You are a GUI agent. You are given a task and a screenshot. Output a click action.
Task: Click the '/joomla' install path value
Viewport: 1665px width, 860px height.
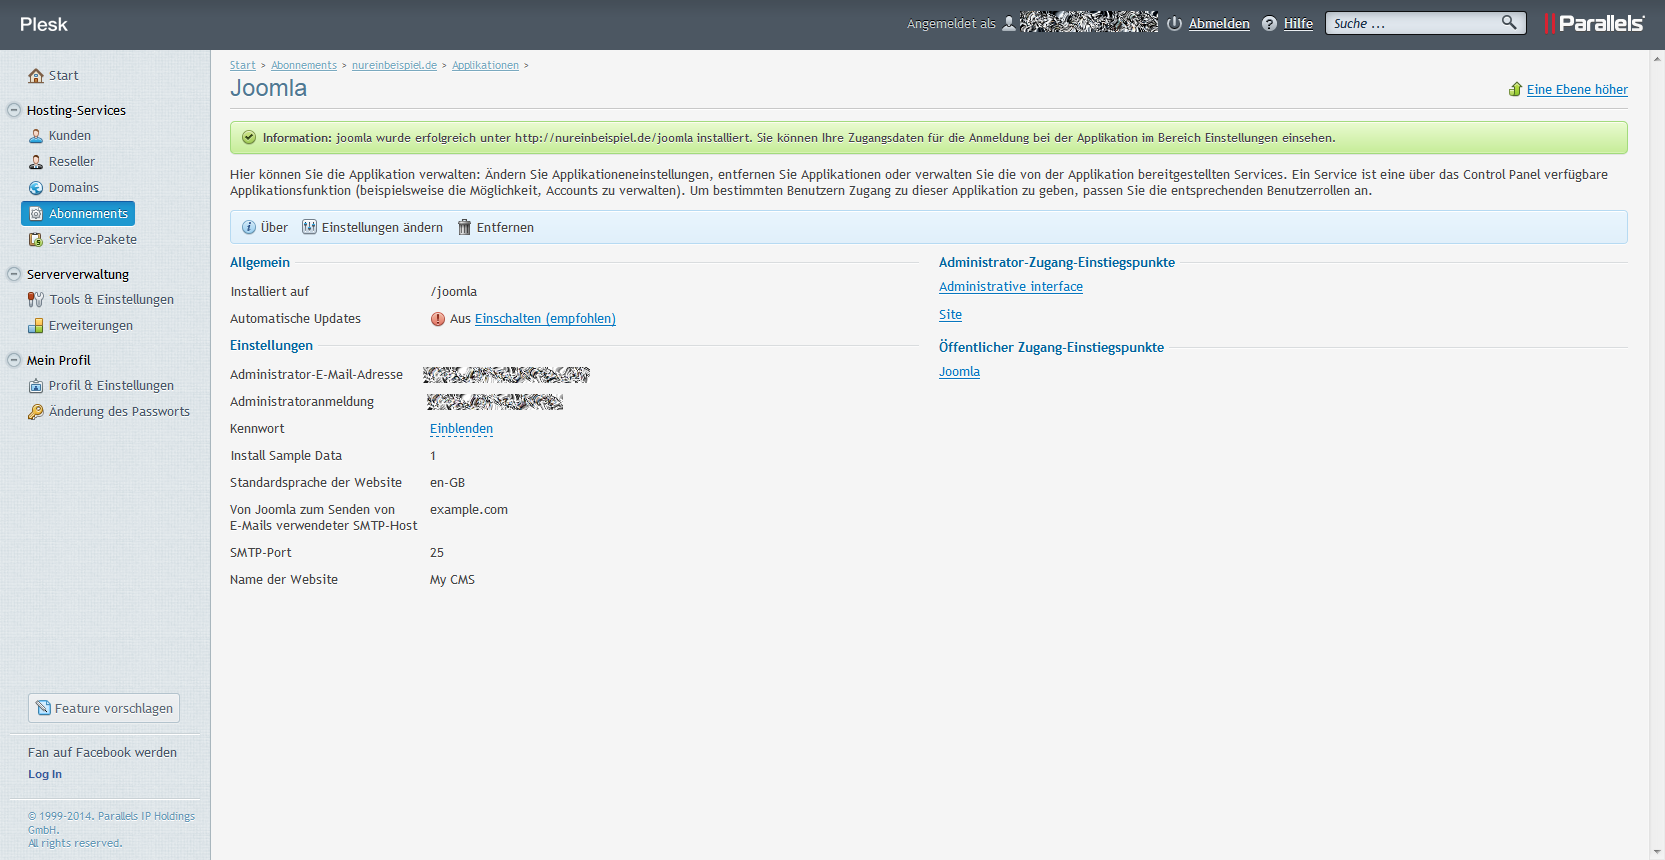(x=453, y=292)
